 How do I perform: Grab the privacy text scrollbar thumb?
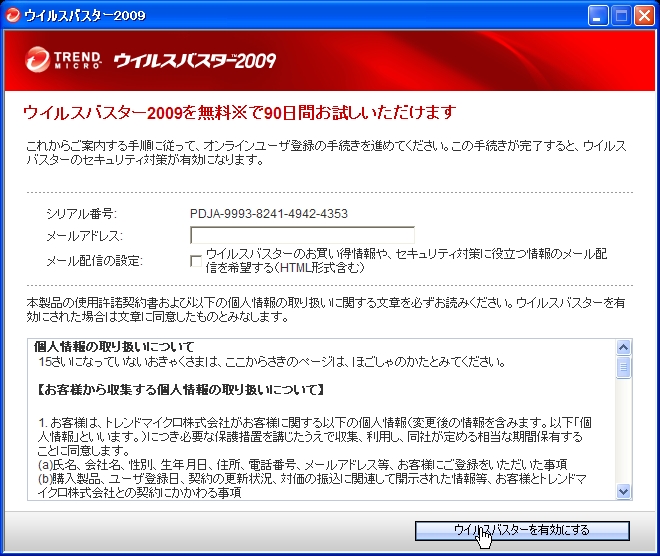point(623,367)
